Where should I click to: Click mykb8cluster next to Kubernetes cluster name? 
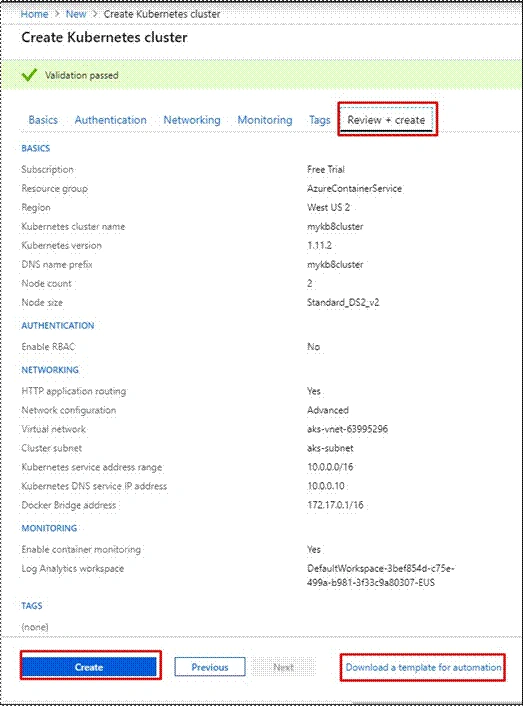point(335,226)
